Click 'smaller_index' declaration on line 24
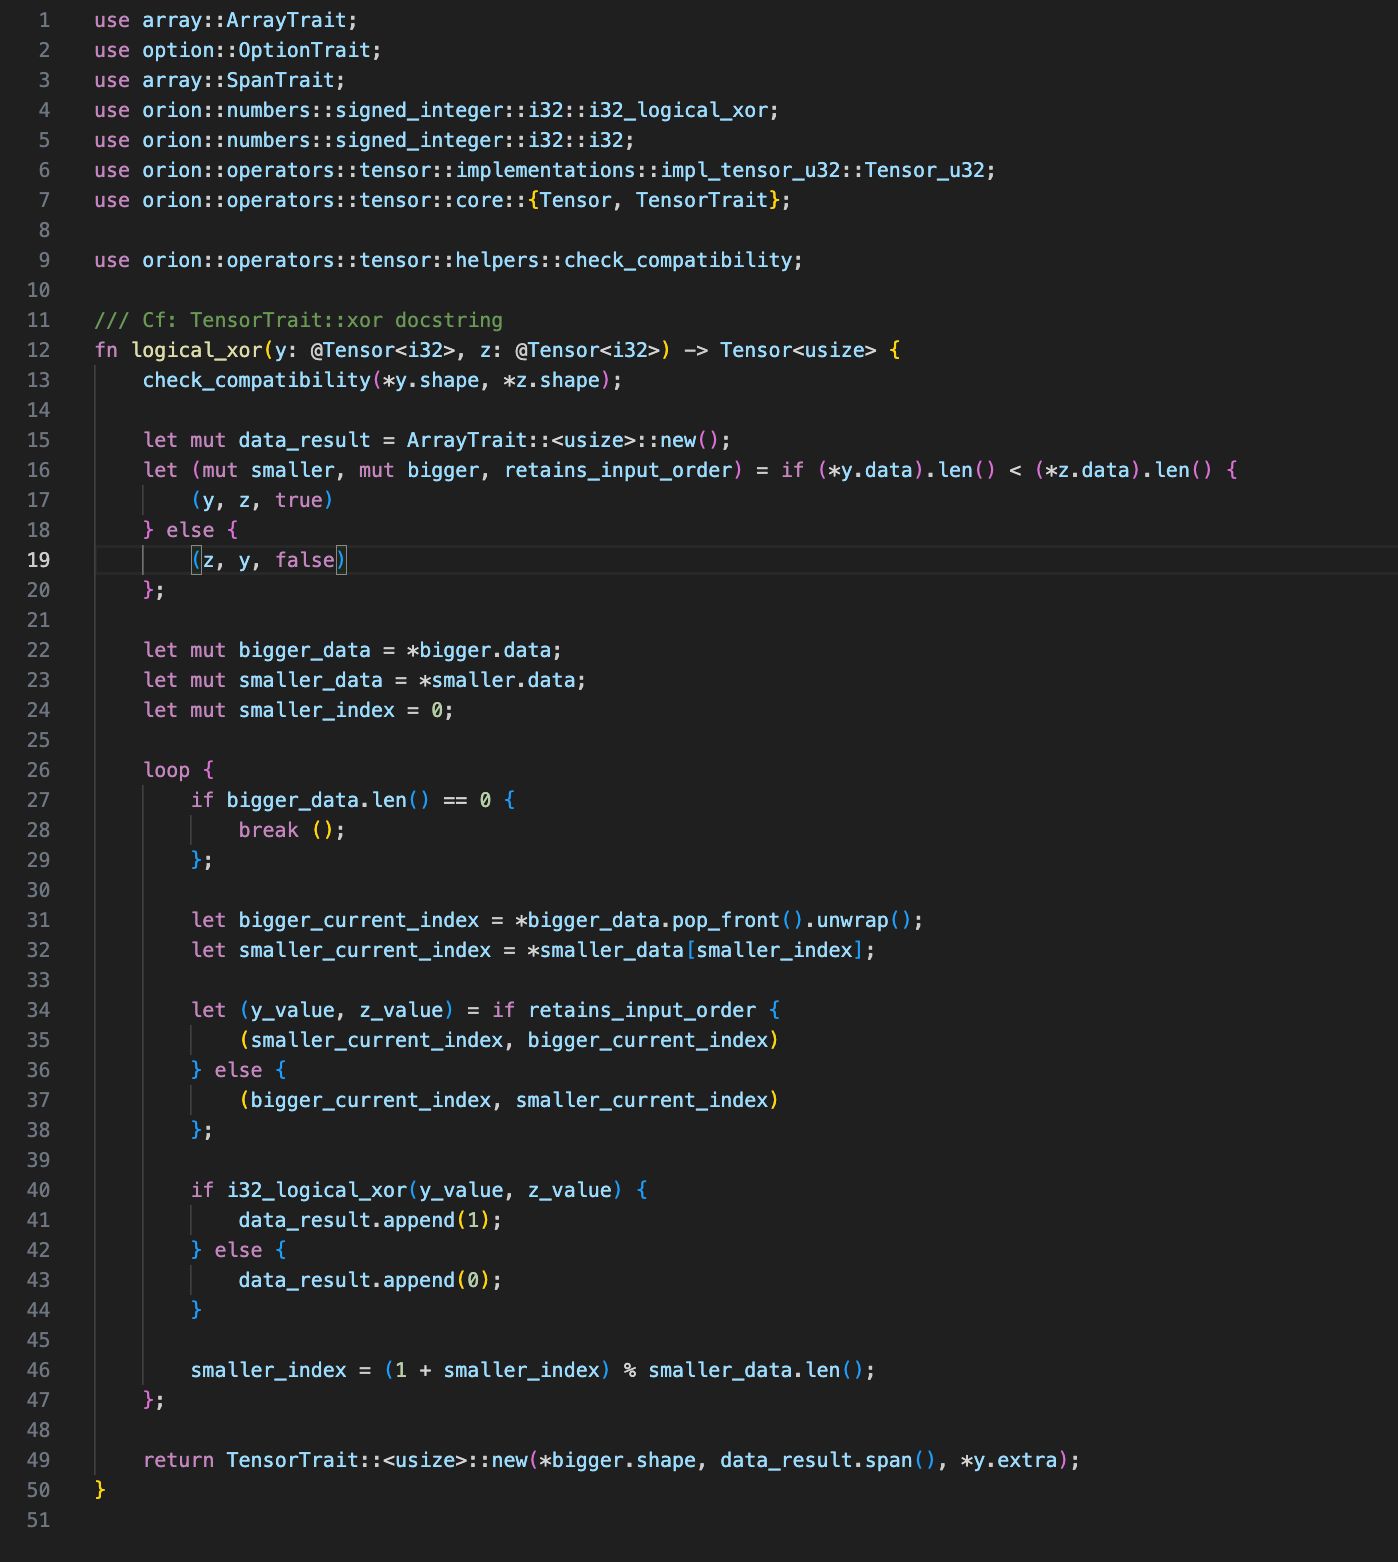The height and width of the screenshot is (1562, 1398). [x=316, y=710]
